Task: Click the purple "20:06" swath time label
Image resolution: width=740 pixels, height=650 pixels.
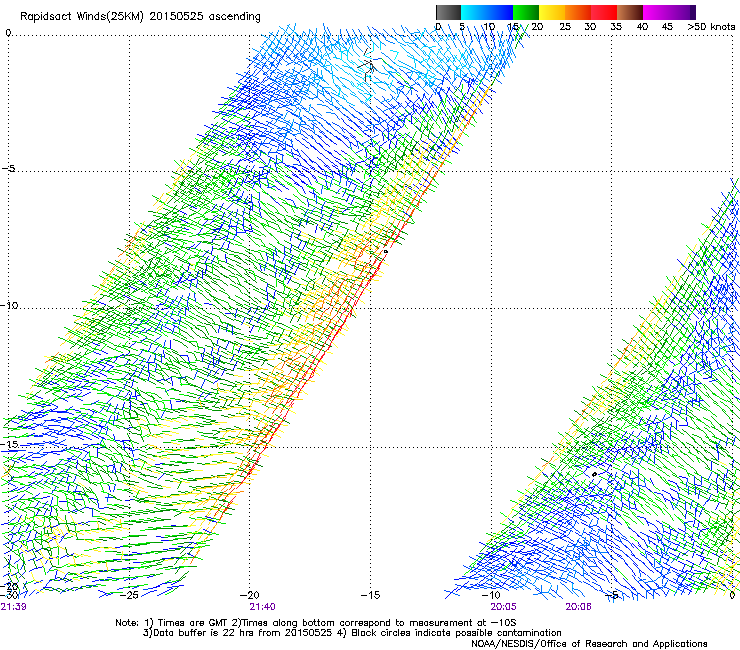Action: (578, 607)
